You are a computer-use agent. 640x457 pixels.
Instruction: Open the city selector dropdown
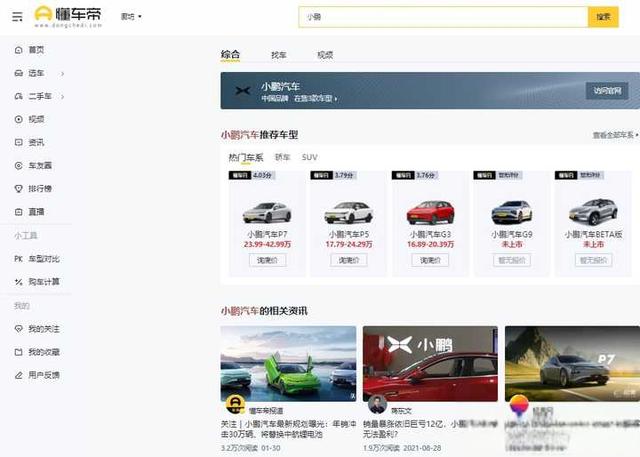(131, 16)
